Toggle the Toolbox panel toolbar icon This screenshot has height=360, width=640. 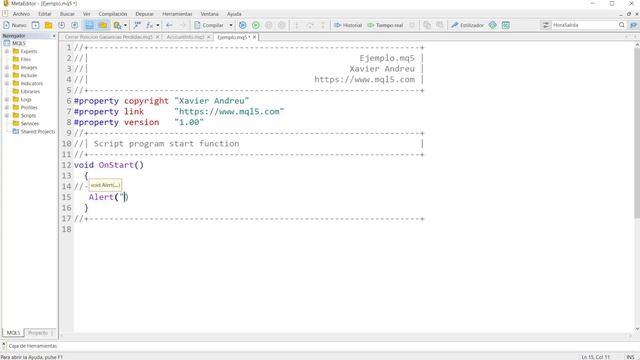point(103,25)
